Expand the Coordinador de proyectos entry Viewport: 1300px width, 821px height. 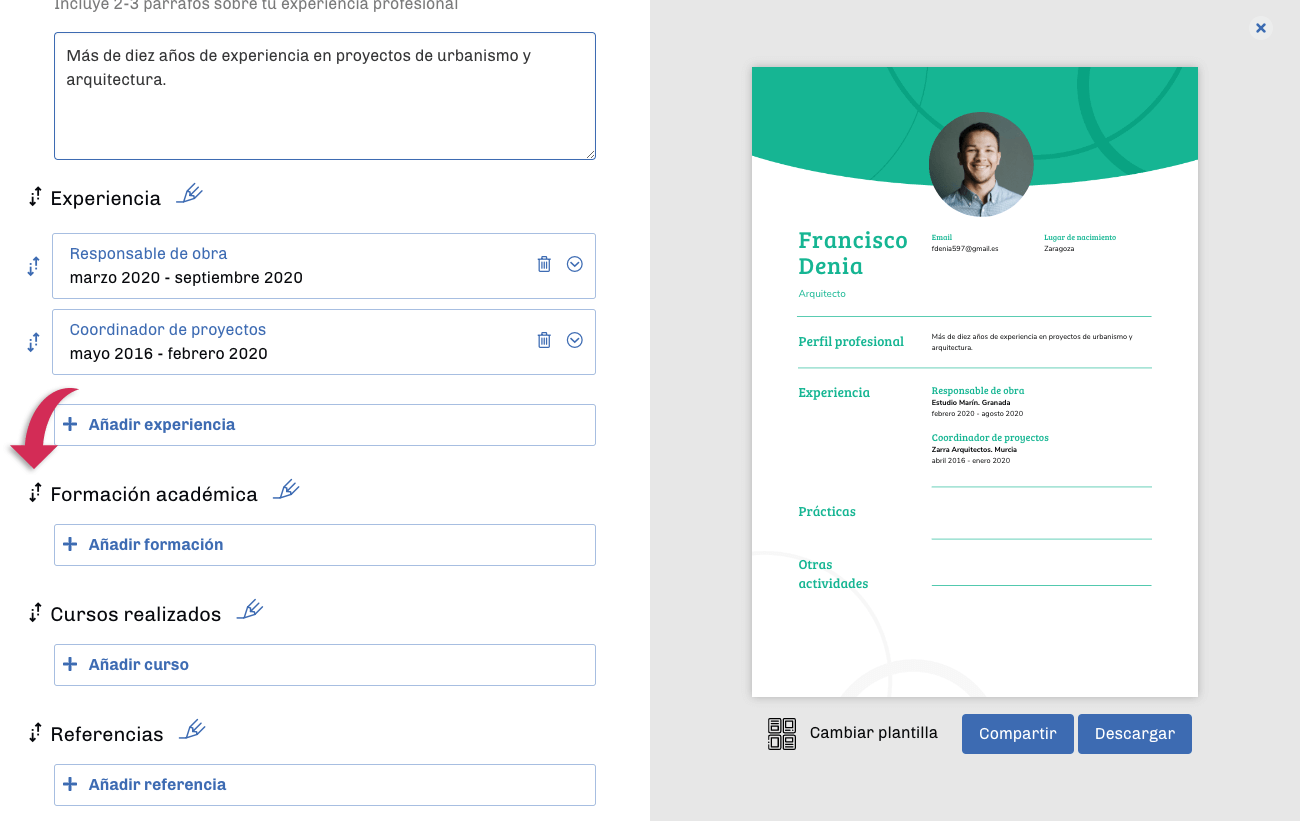coord(575,340)
